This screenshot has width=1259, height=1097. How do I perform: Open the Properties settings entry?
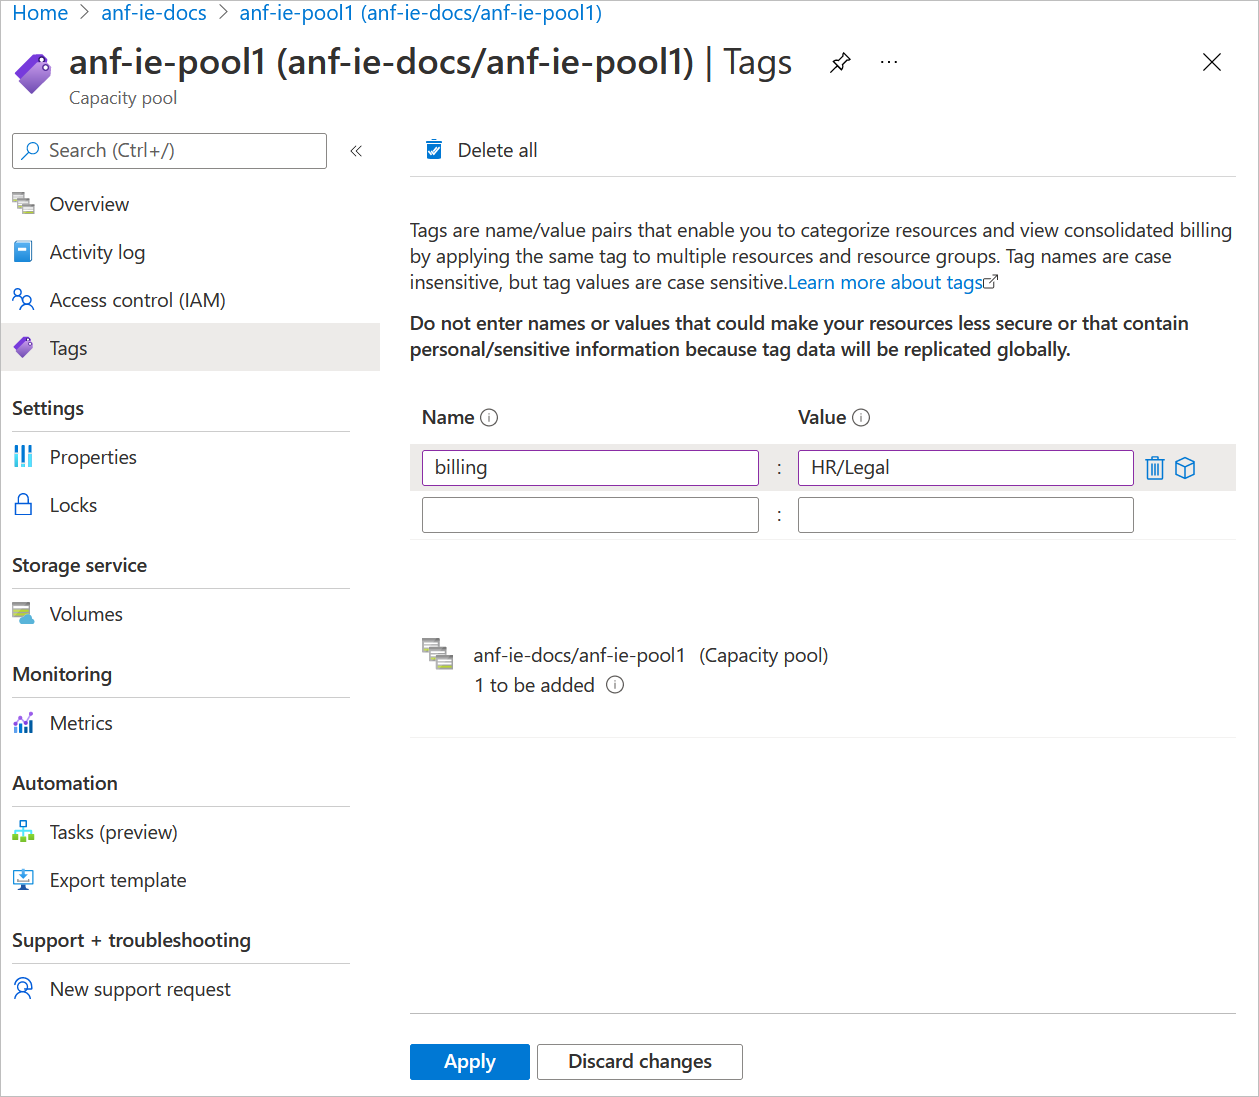(x=92, y=456)
